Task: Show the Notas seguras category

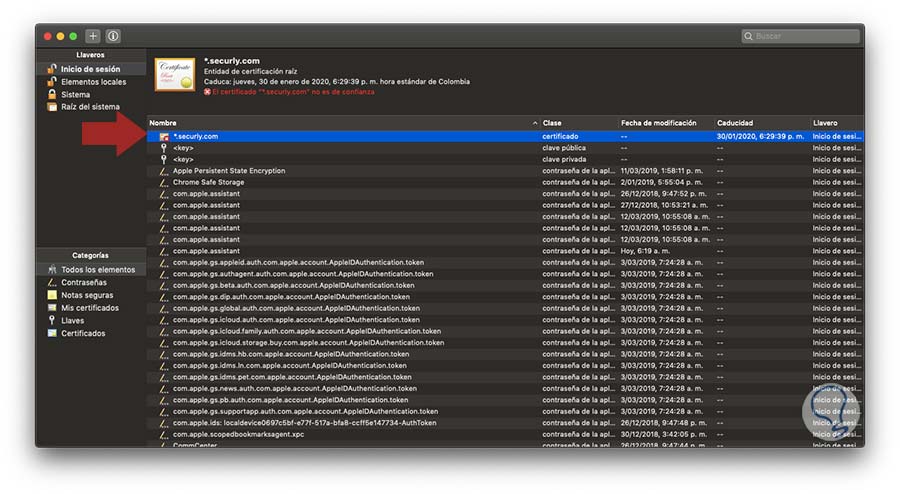Action: [x=87, y=295]
